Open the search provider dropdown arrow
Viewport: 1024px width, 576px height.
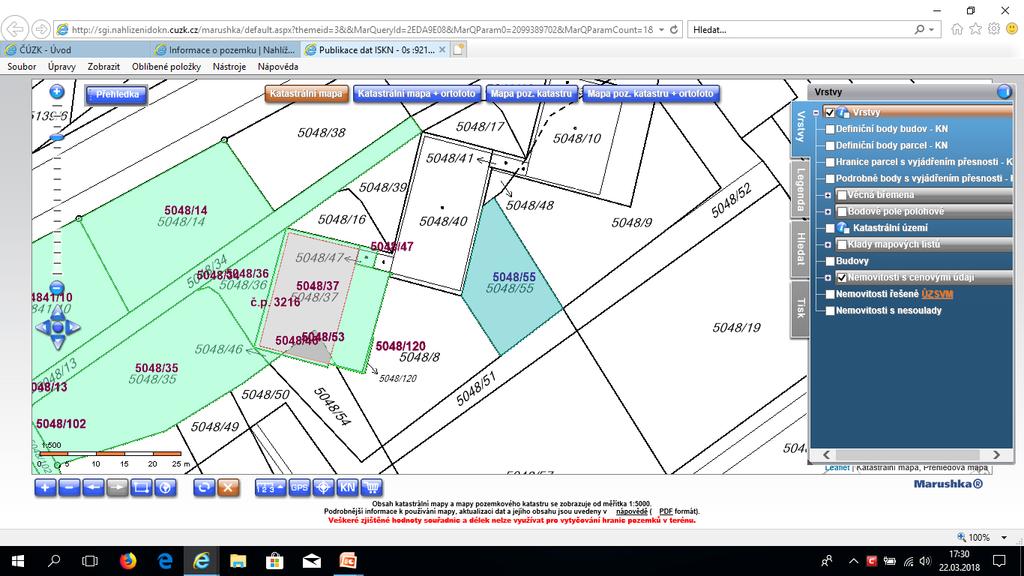point(931,29)
